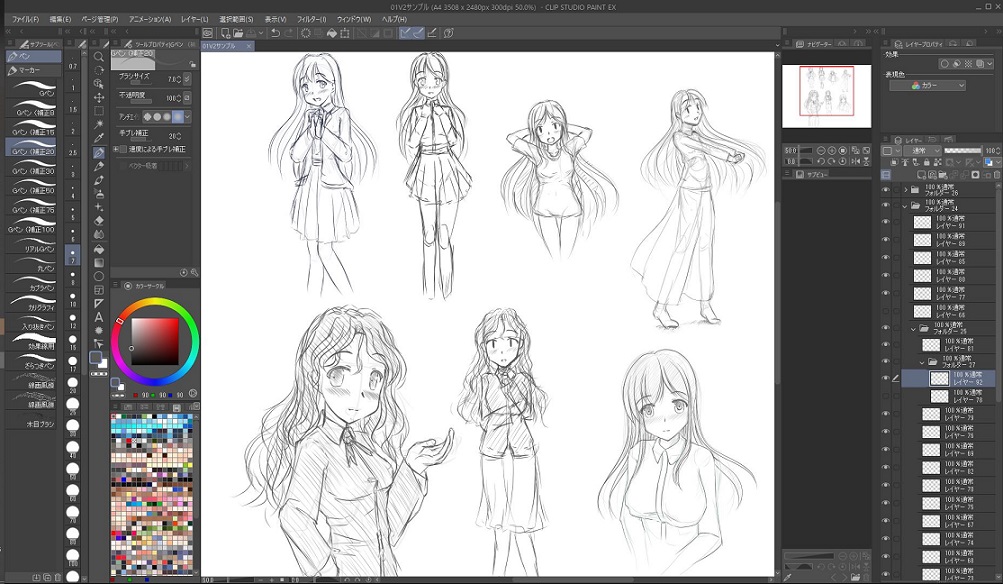
Task: Select the Pen tool in the toolbox
Action: pos(99,153)
